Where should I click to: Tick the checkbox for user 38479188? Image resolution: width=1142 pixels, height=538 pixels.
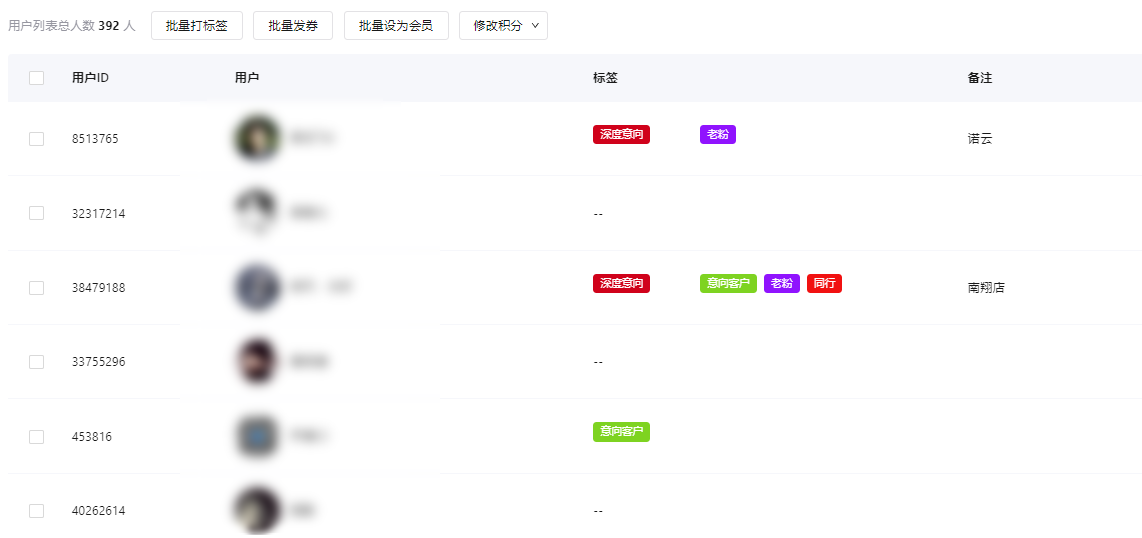tap(37, 288)
